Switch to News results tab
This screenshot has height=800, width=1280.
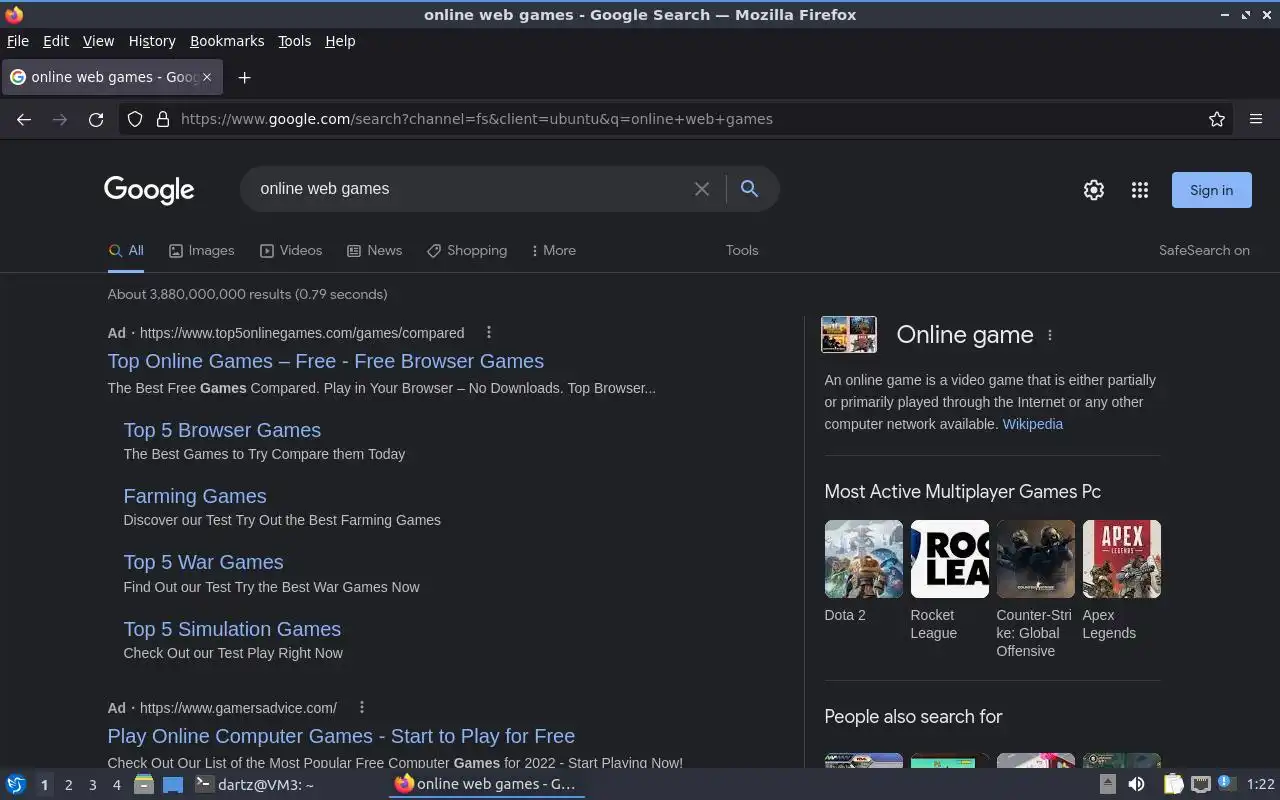click(x=374, y=251)
